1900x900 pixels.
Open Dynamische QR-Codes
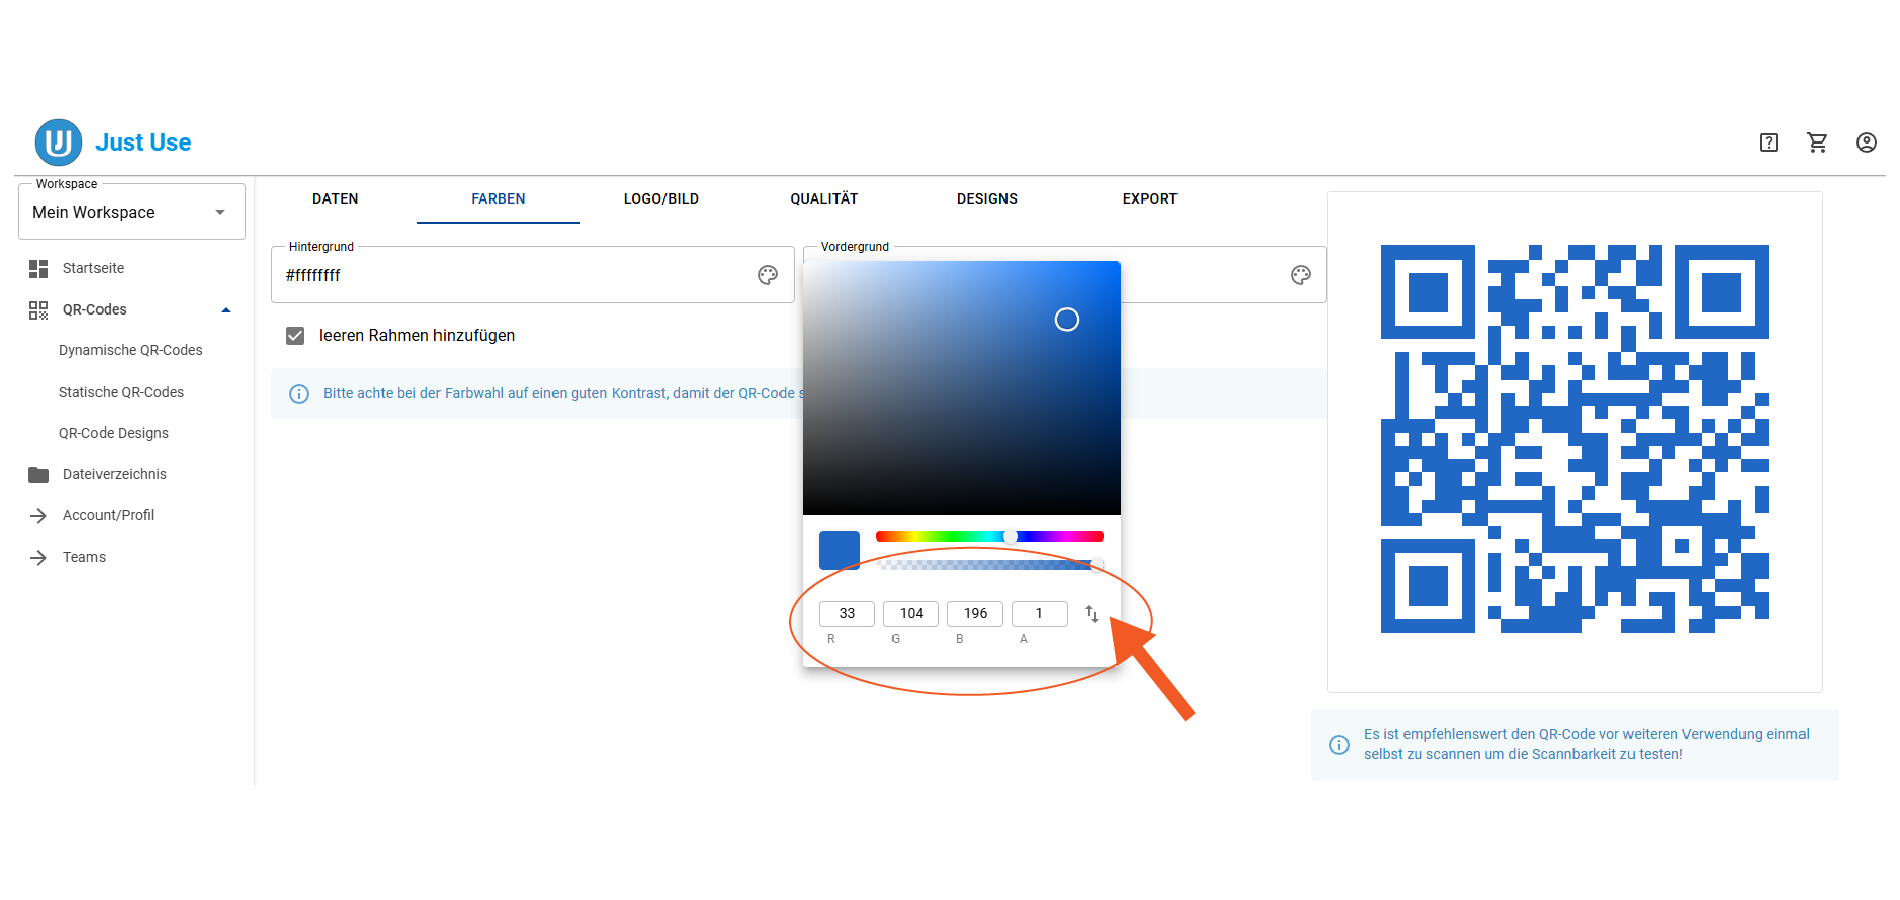click(x=130, y=350)
